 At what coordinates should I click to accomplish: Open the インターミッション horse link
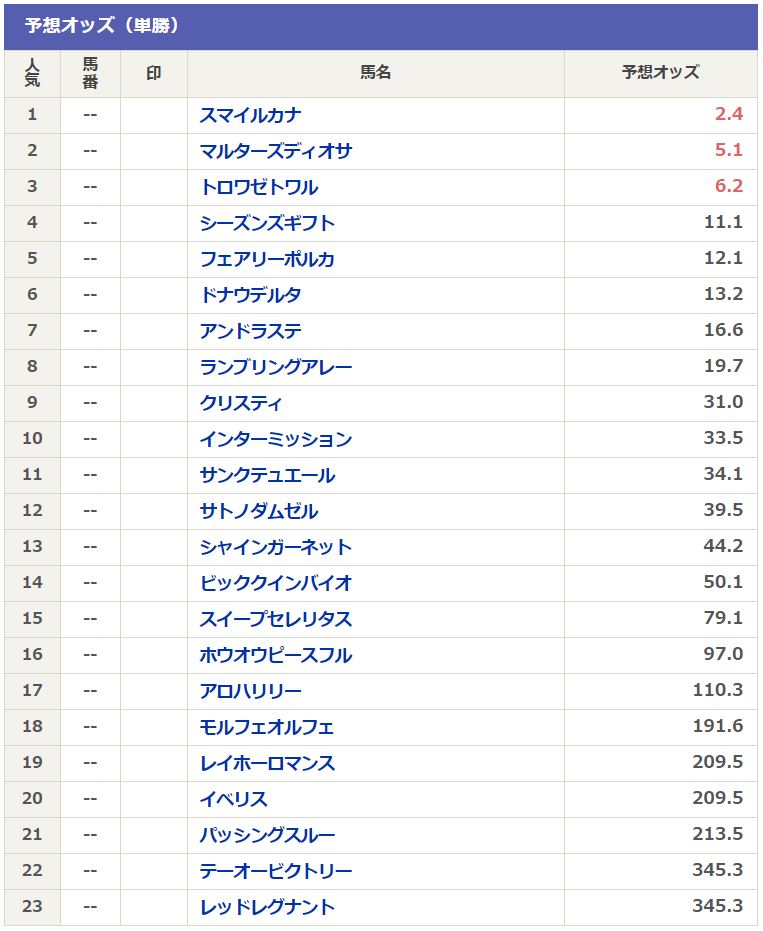[x=276, y=439]
